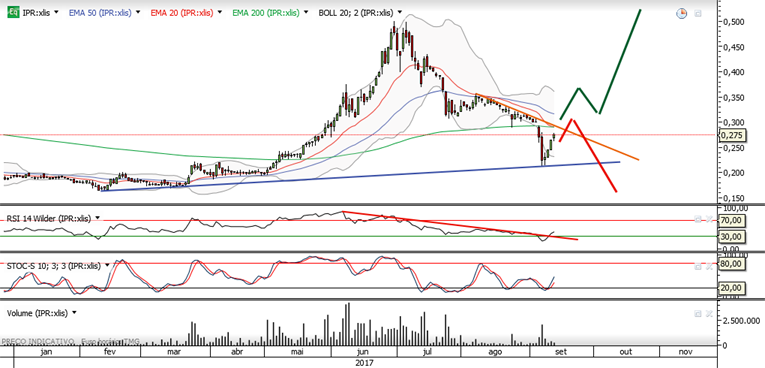Expand the EMA 200 indicator dropdown

coord(306,13)
